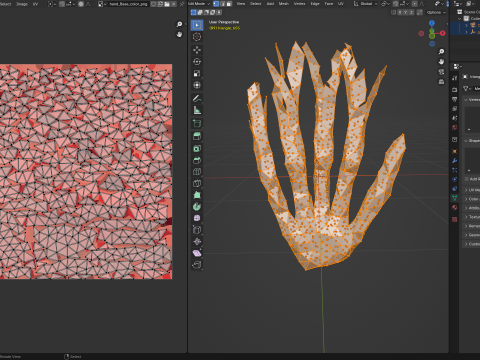The height and width of the screenshot is (360, 480).
Task: Unlink the image with the X button
Action: click(x=173, y=4)
